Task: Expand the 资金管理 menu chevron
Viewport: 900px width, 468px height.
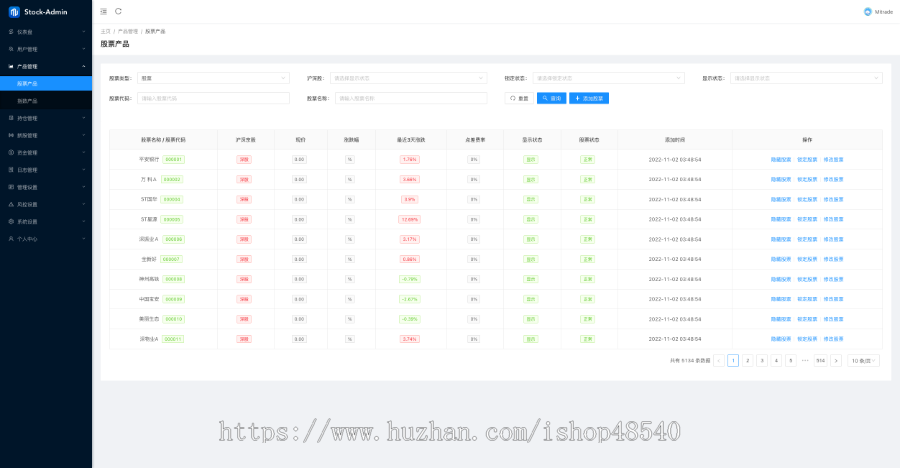Action: (84, 152)
